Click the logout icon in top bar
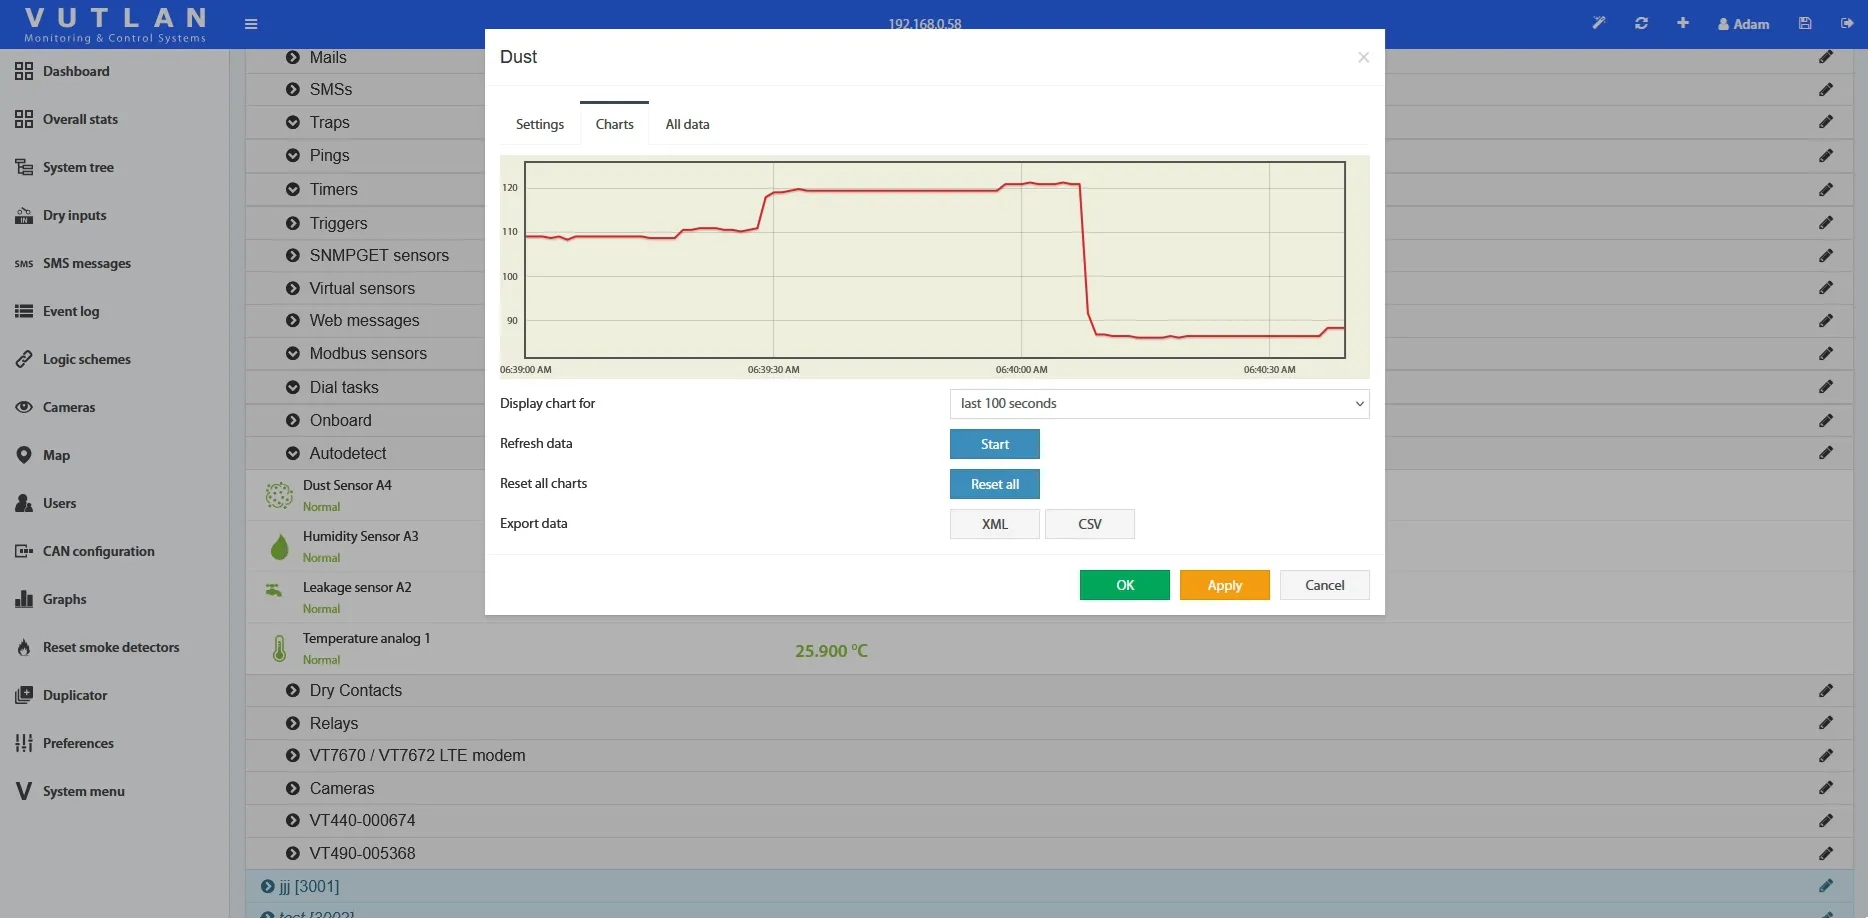This screenshot has height=918, width=1868. tap(1847, 23)
